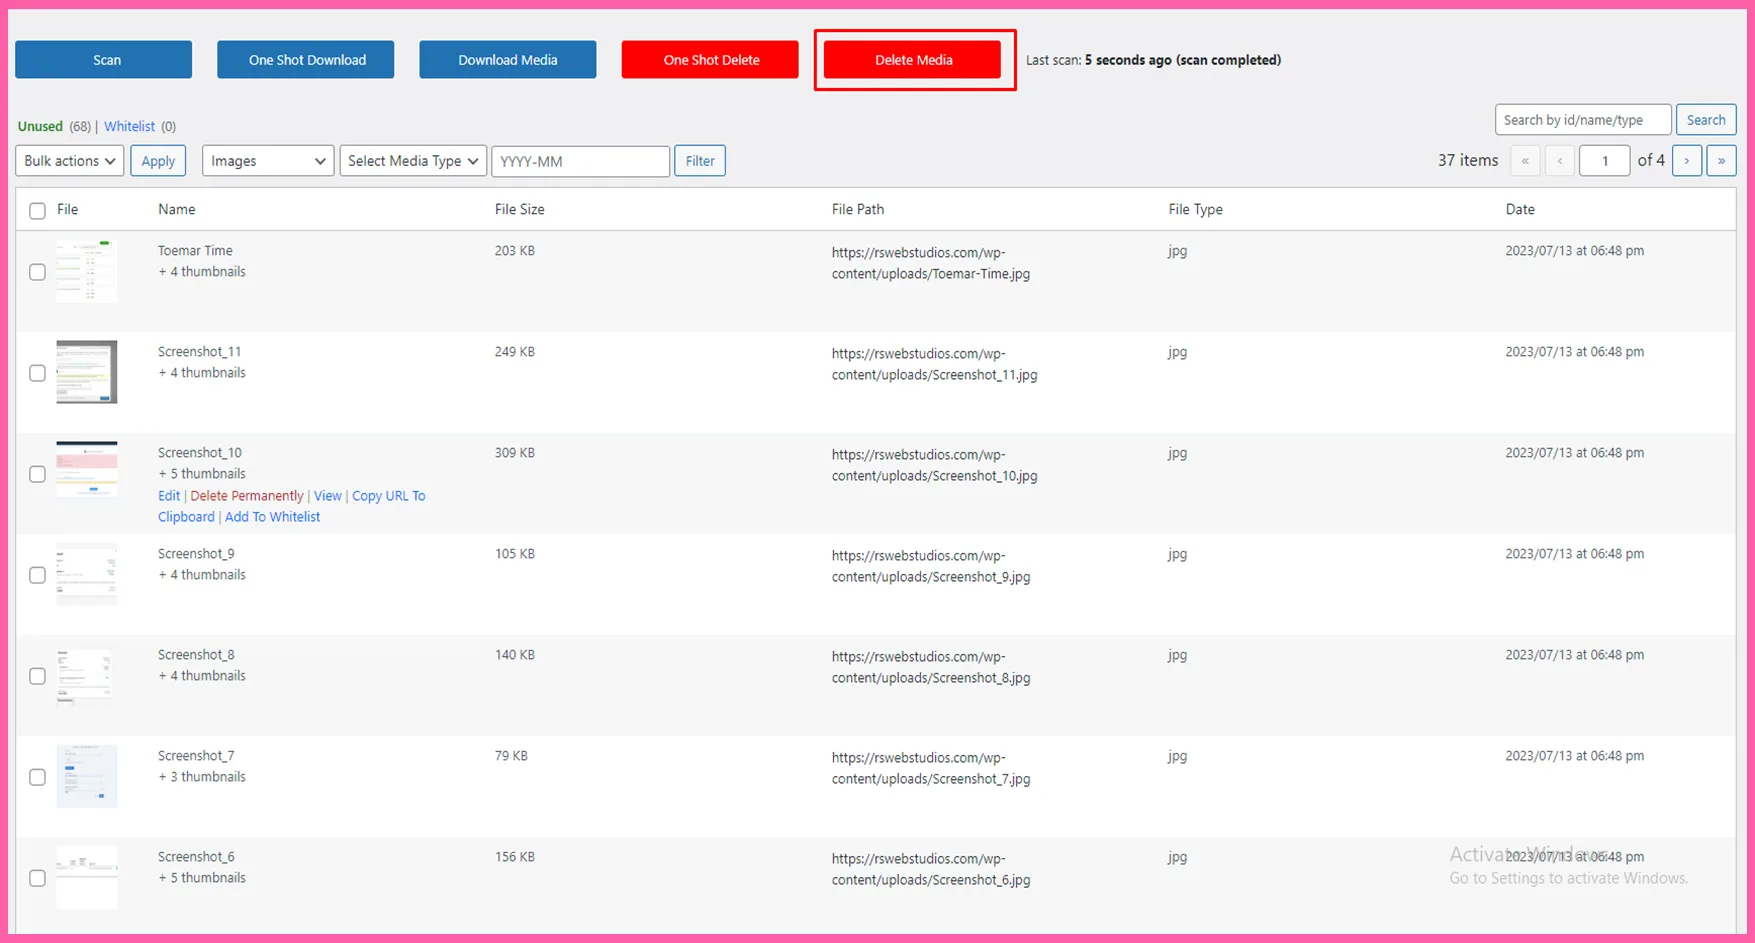Start a new scan with Scan button

point(104,60)
